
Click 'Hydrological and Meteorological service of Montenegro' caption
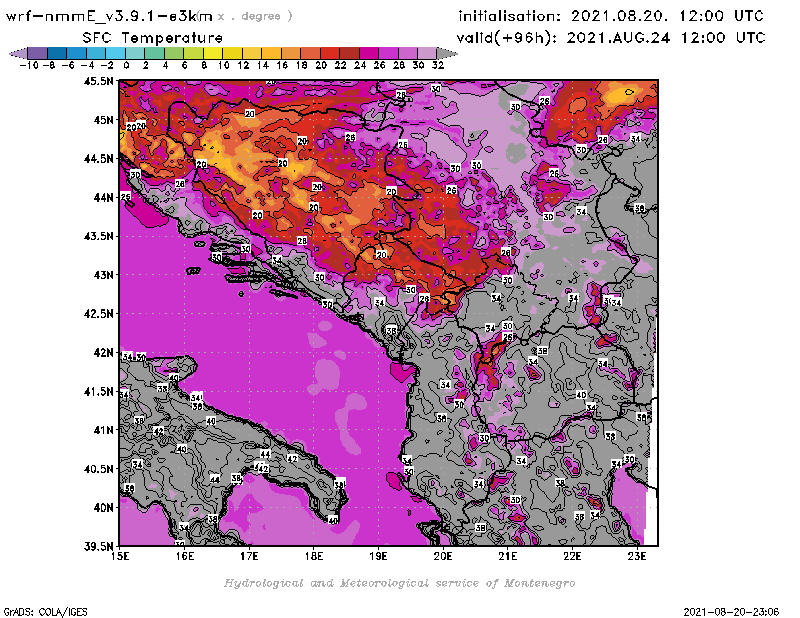(399, 583)
